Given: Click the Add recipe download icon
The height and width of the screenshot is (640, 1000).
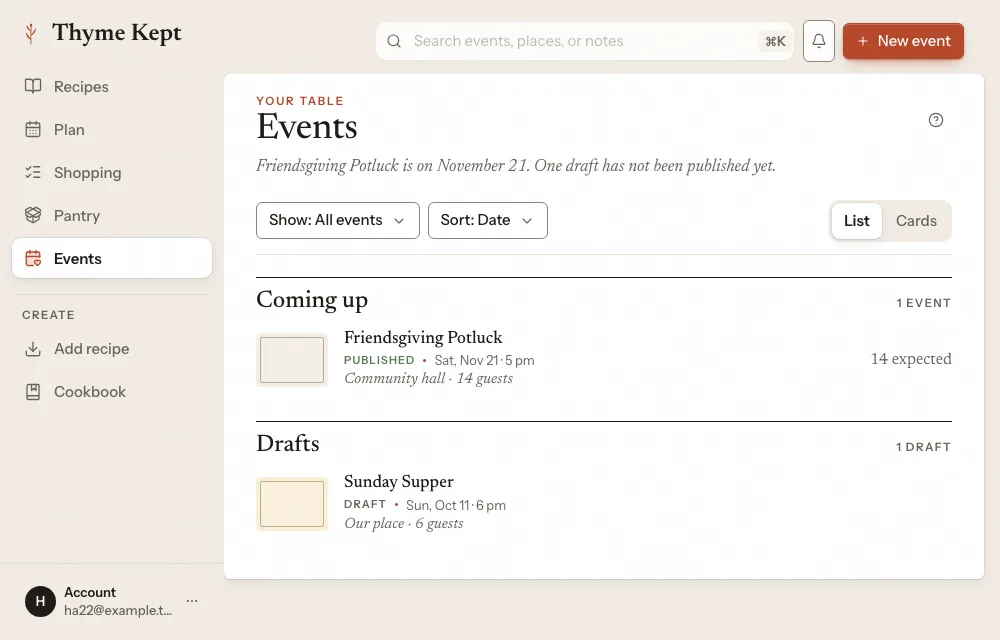Looking at the screenshot, I should pos(33,349).
